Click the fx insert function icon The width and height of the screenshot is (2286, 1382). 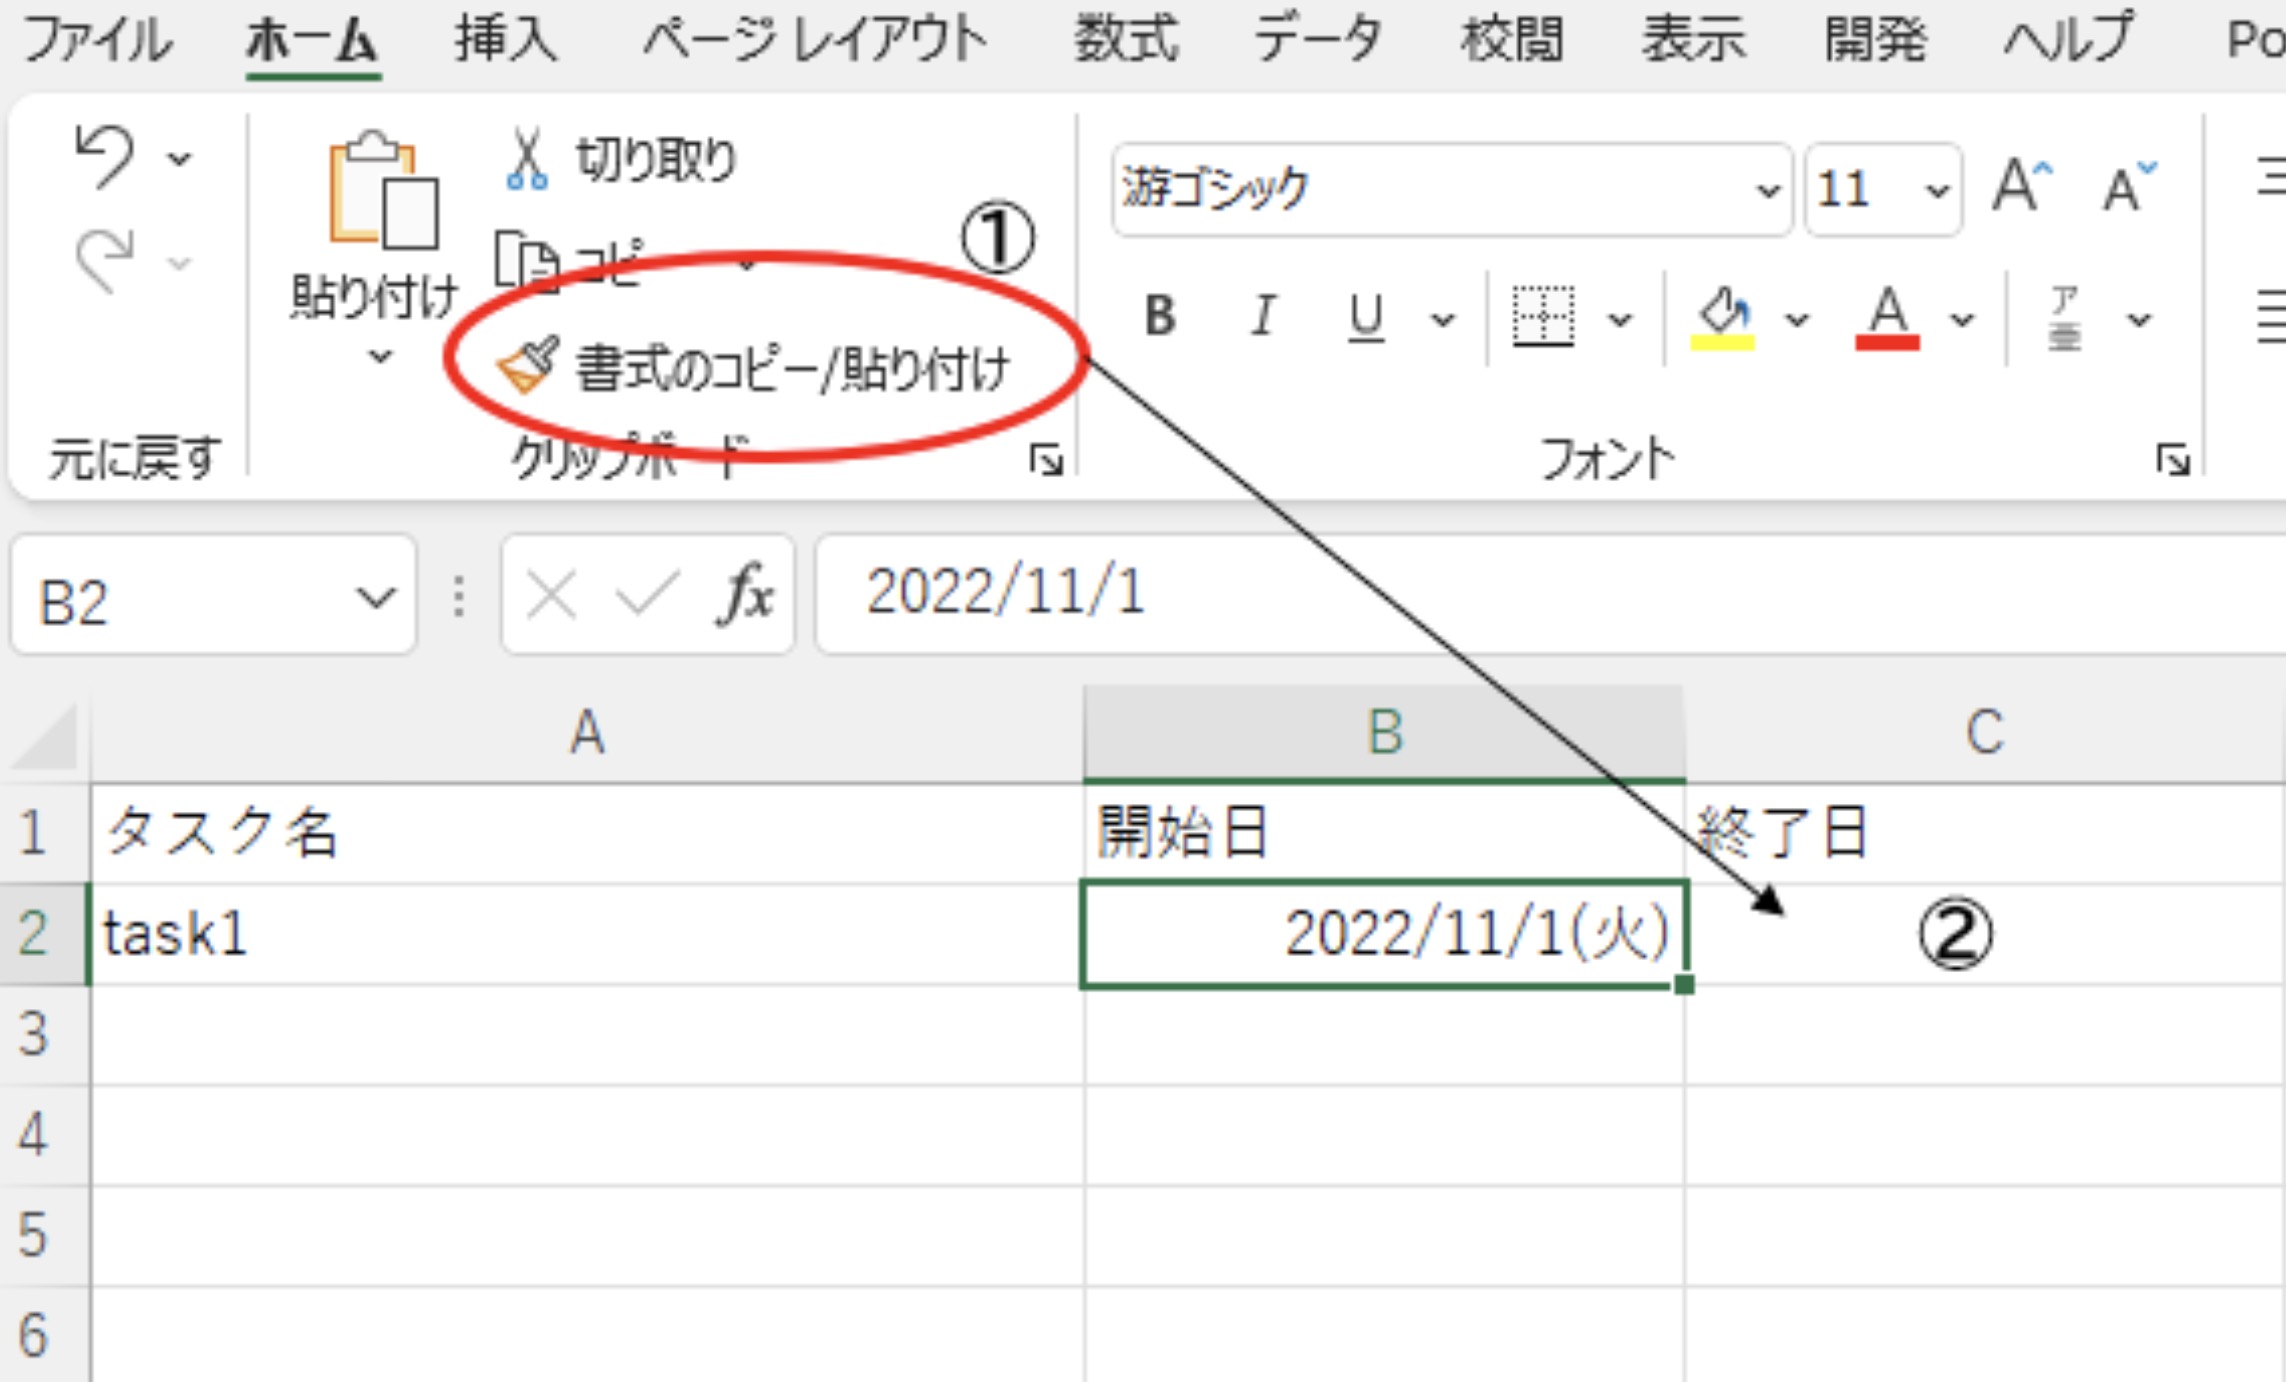point(745,595)
